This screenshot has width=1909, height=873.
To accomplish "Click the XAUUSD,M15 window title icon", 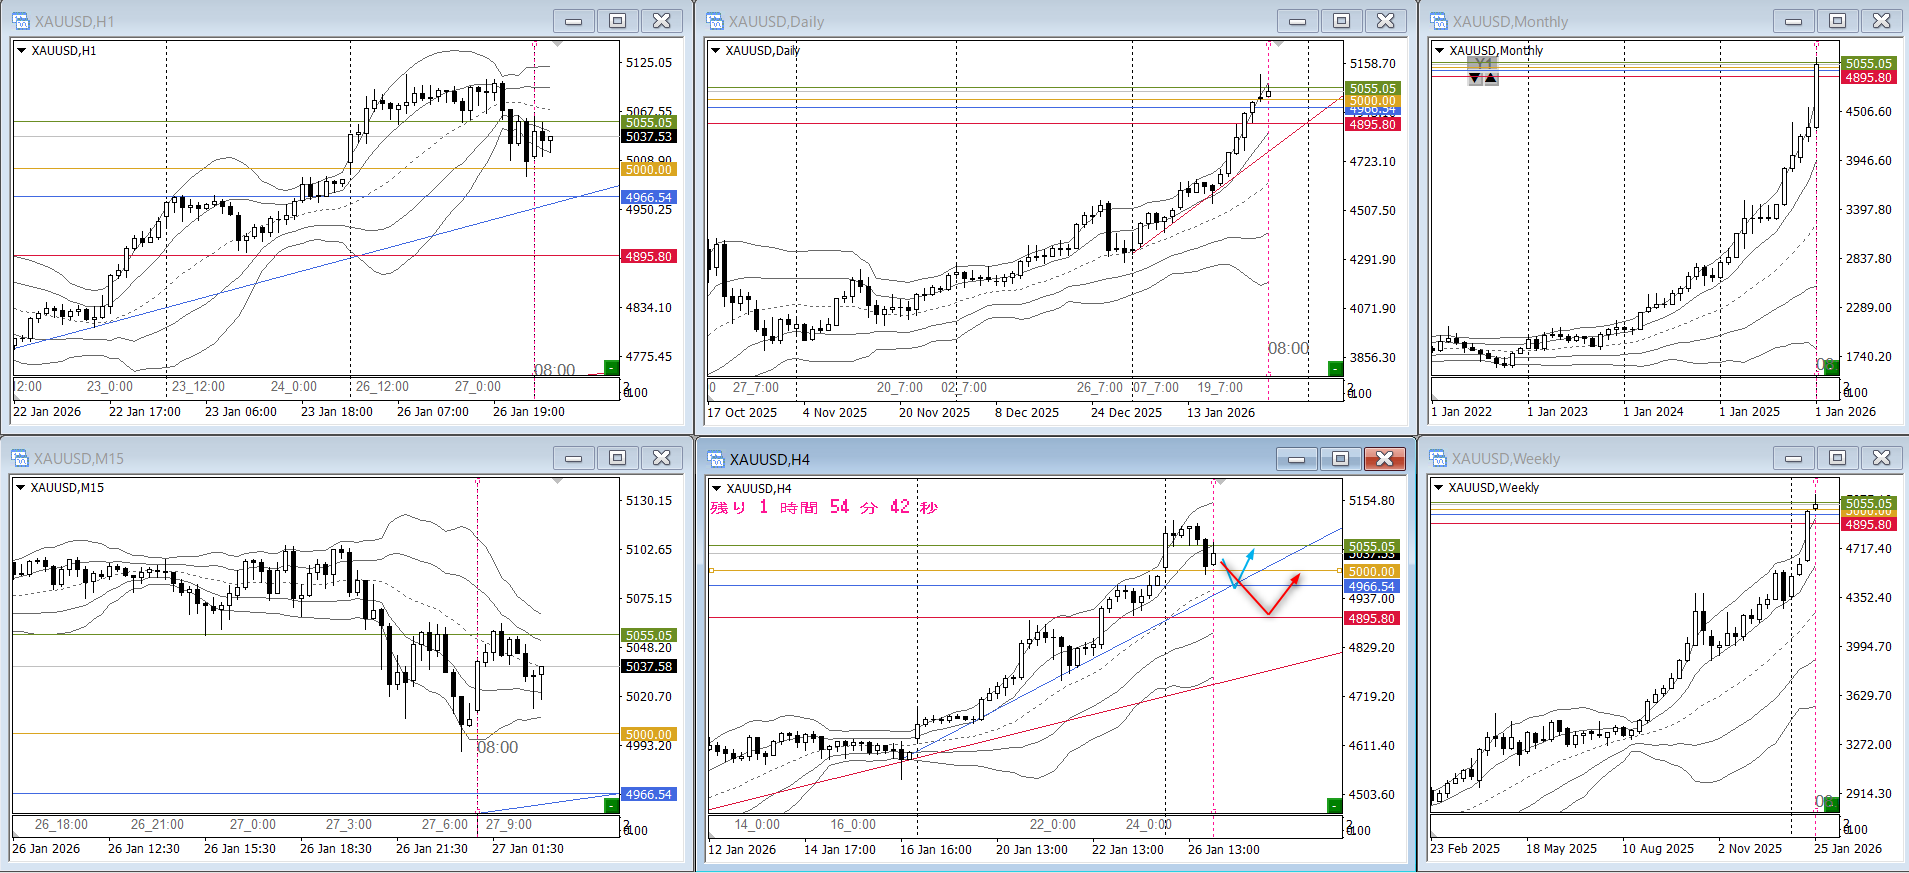I will [20, 458].
